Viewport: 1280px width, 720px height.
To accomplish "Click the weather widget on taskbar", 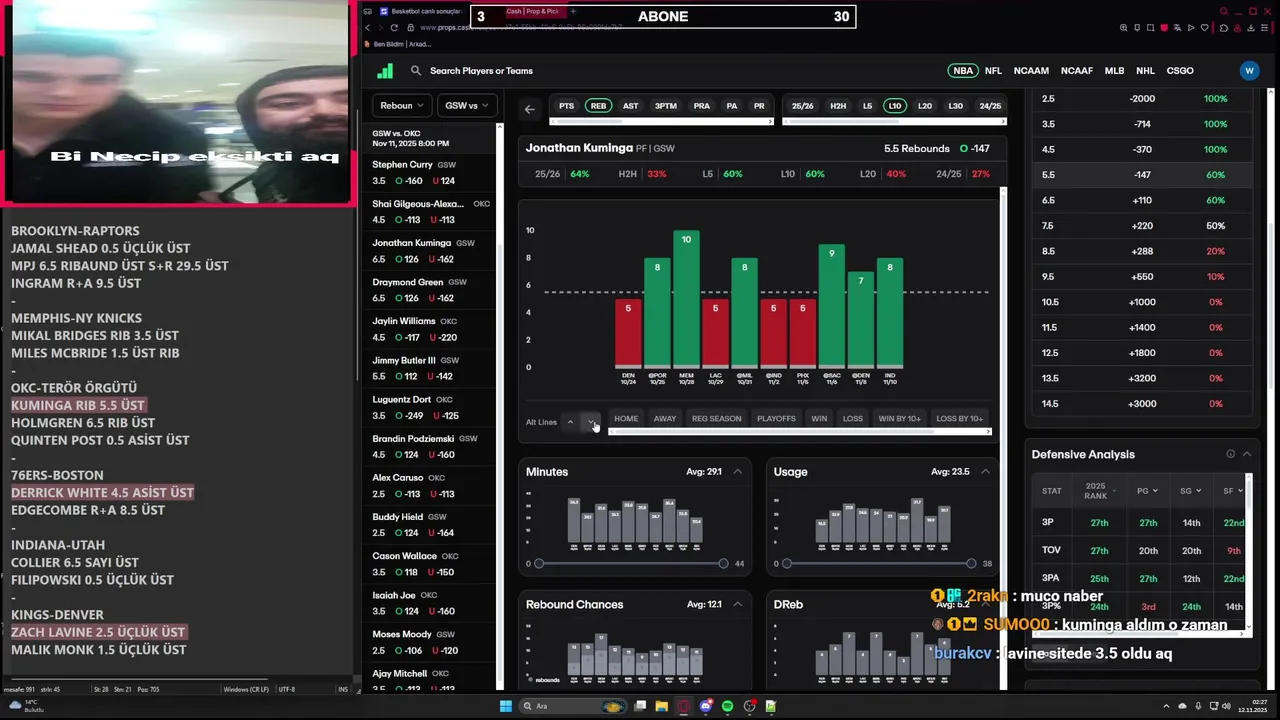I will (x=25, y=706).
